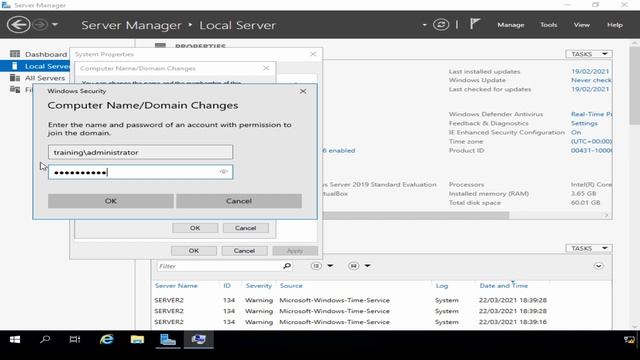Click Windows Defender Real-Time link
This screenshot has width=640, height=360.
tap(591, 114)
